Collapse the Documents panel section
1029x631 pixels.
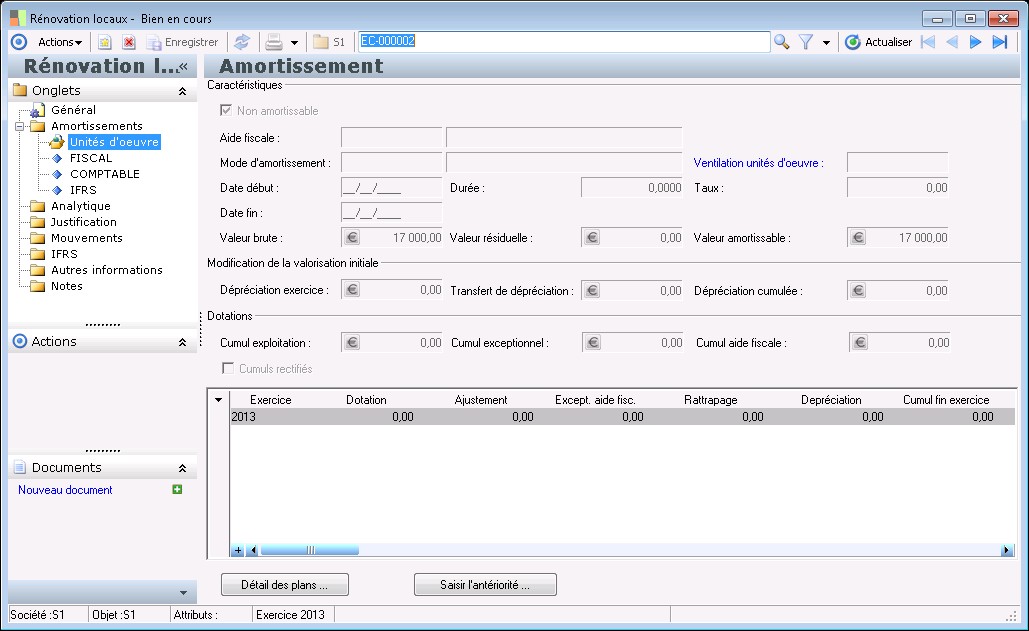click(182, 468)
